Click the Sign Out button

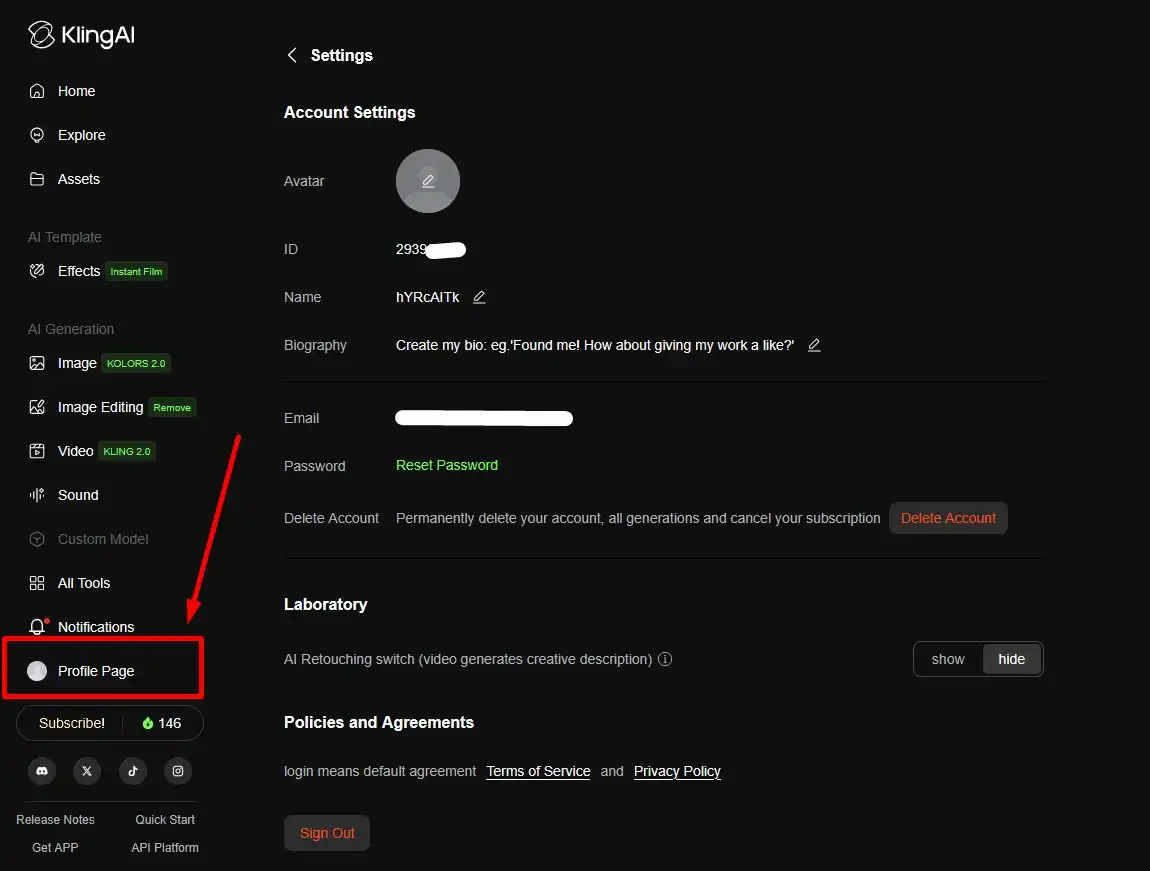pos(327,834)
